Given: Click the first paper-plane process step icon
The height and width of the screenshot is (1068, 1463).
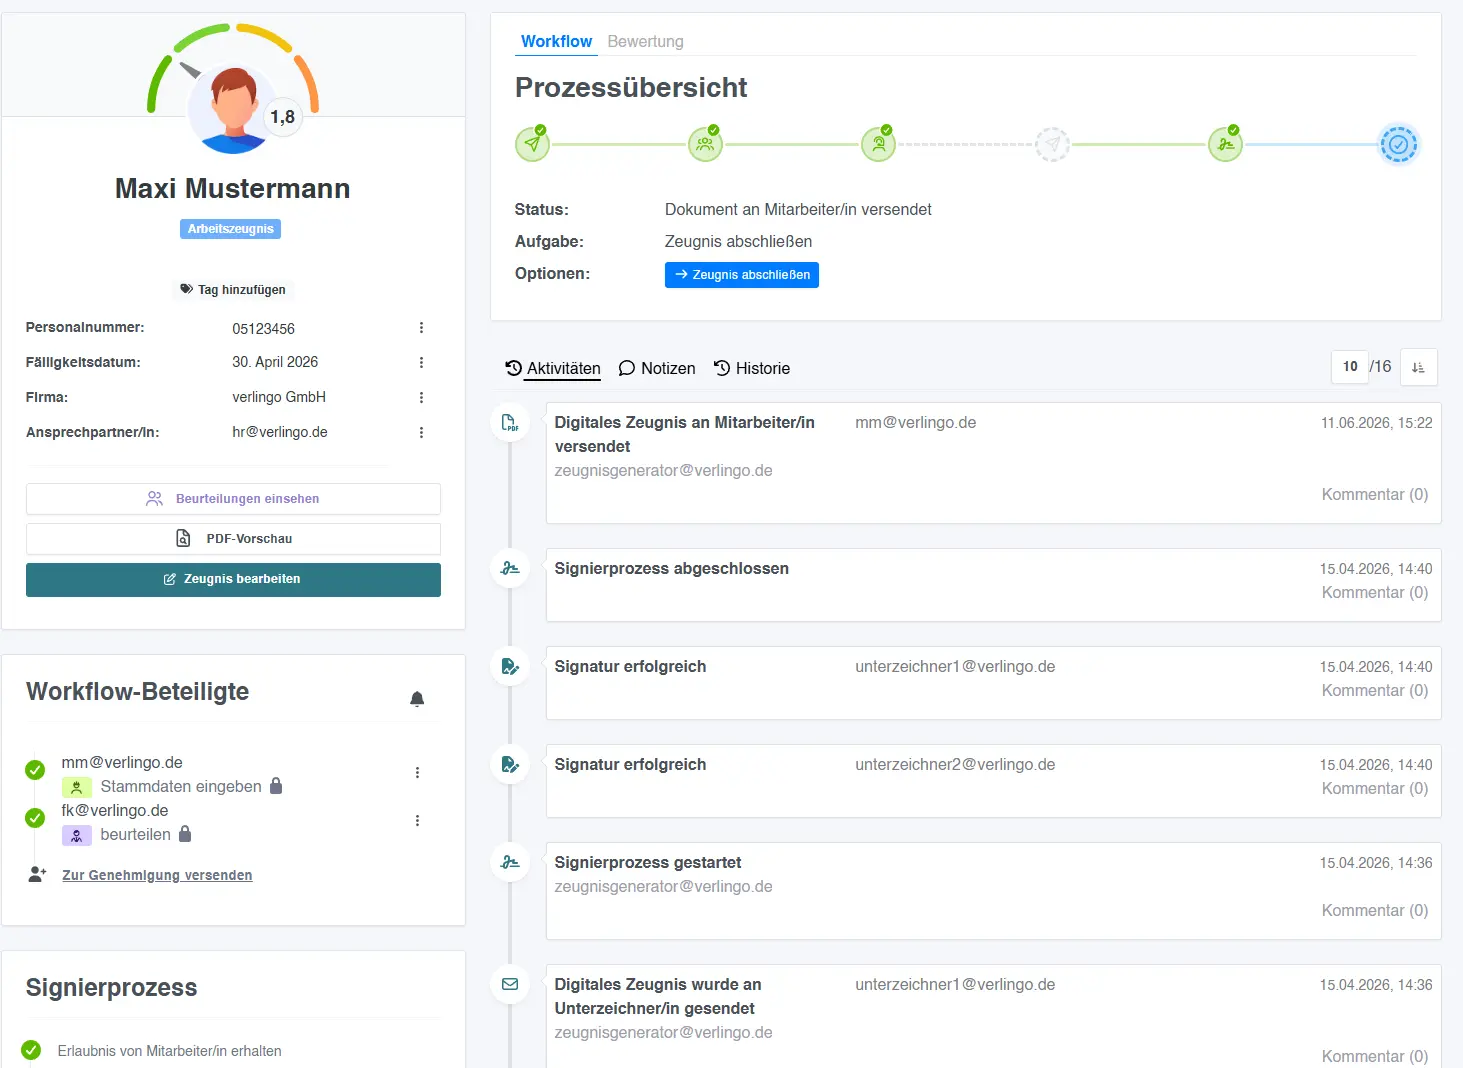Looking at the screenshot, I should (x=532, y=144).
